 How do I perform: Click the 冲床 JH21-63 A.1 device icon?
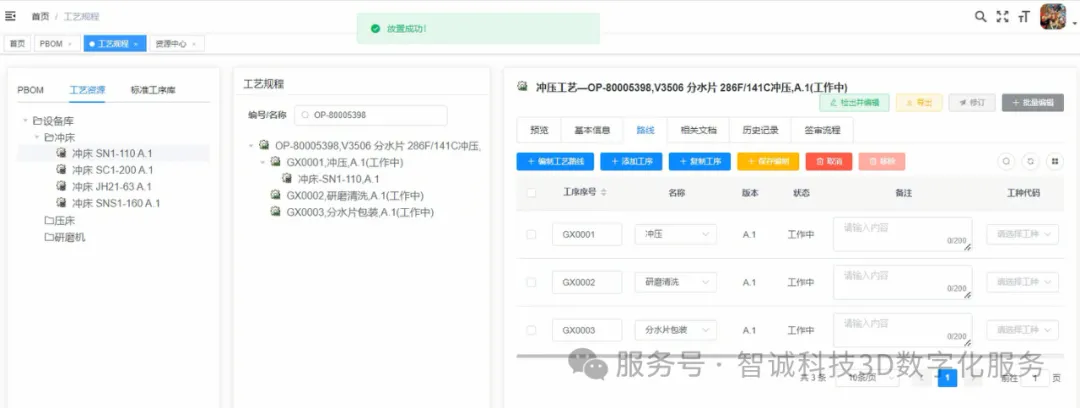61,186
